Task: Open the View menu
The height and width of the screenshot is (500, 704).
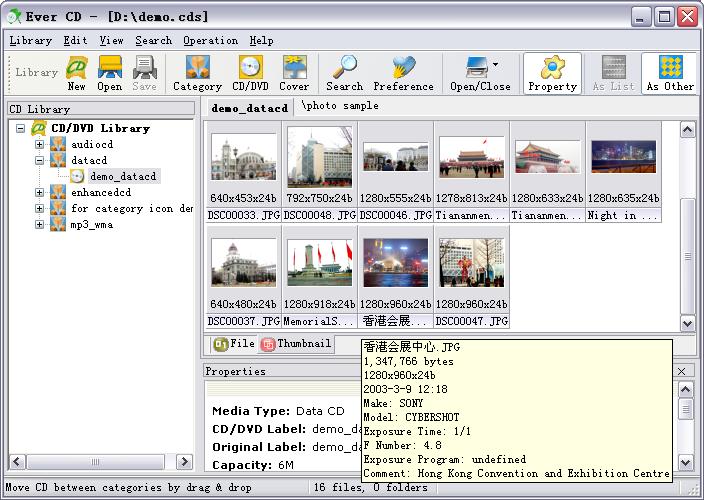Action: point(111,41)
